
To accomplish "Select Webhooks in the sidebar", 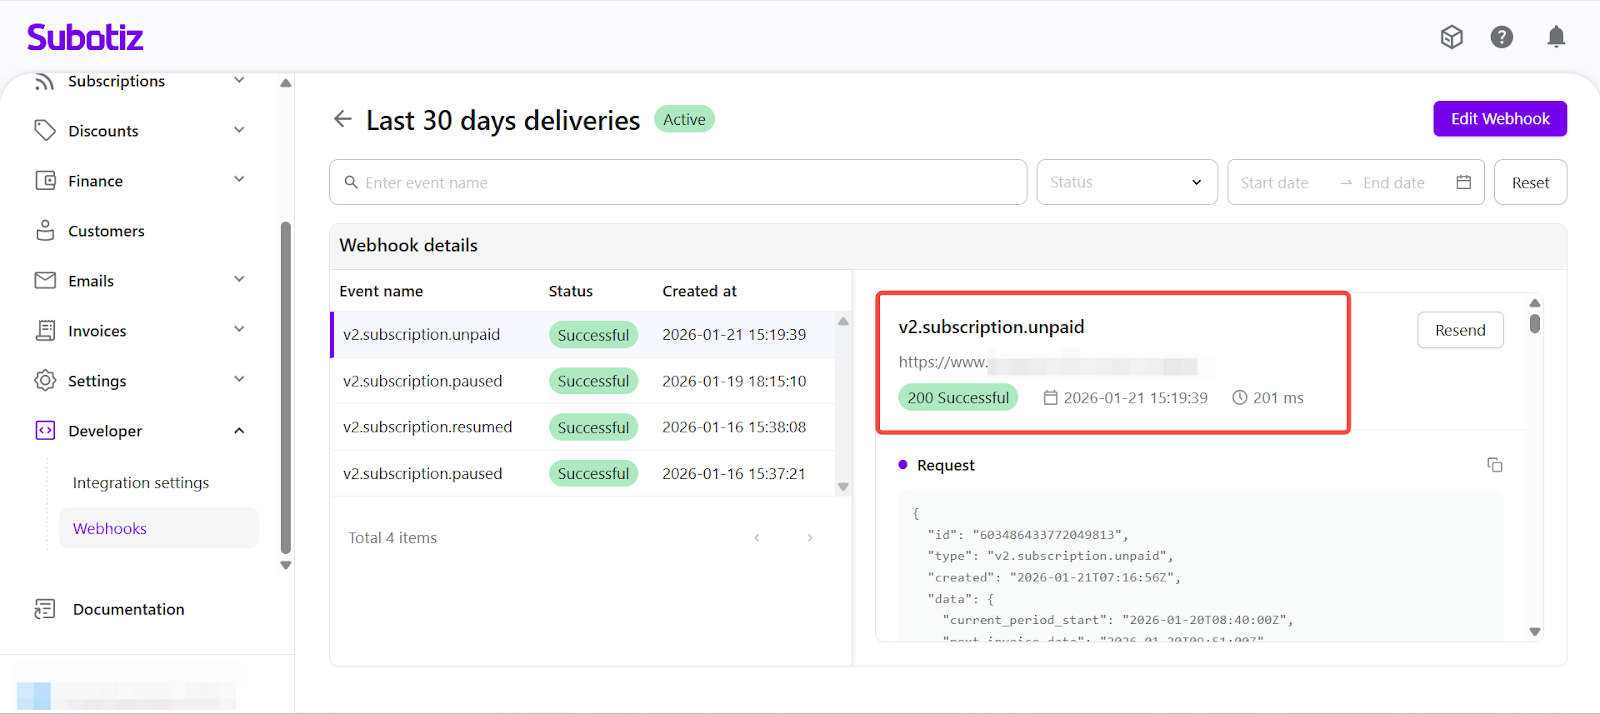I will pos(110,529).
